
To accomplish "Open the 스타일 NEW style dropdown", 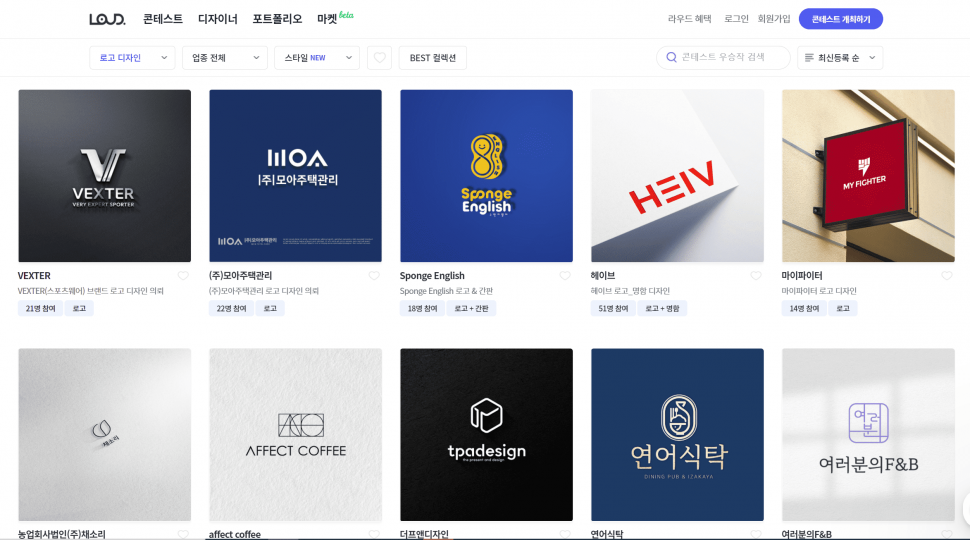I will (x=317, y=58).
